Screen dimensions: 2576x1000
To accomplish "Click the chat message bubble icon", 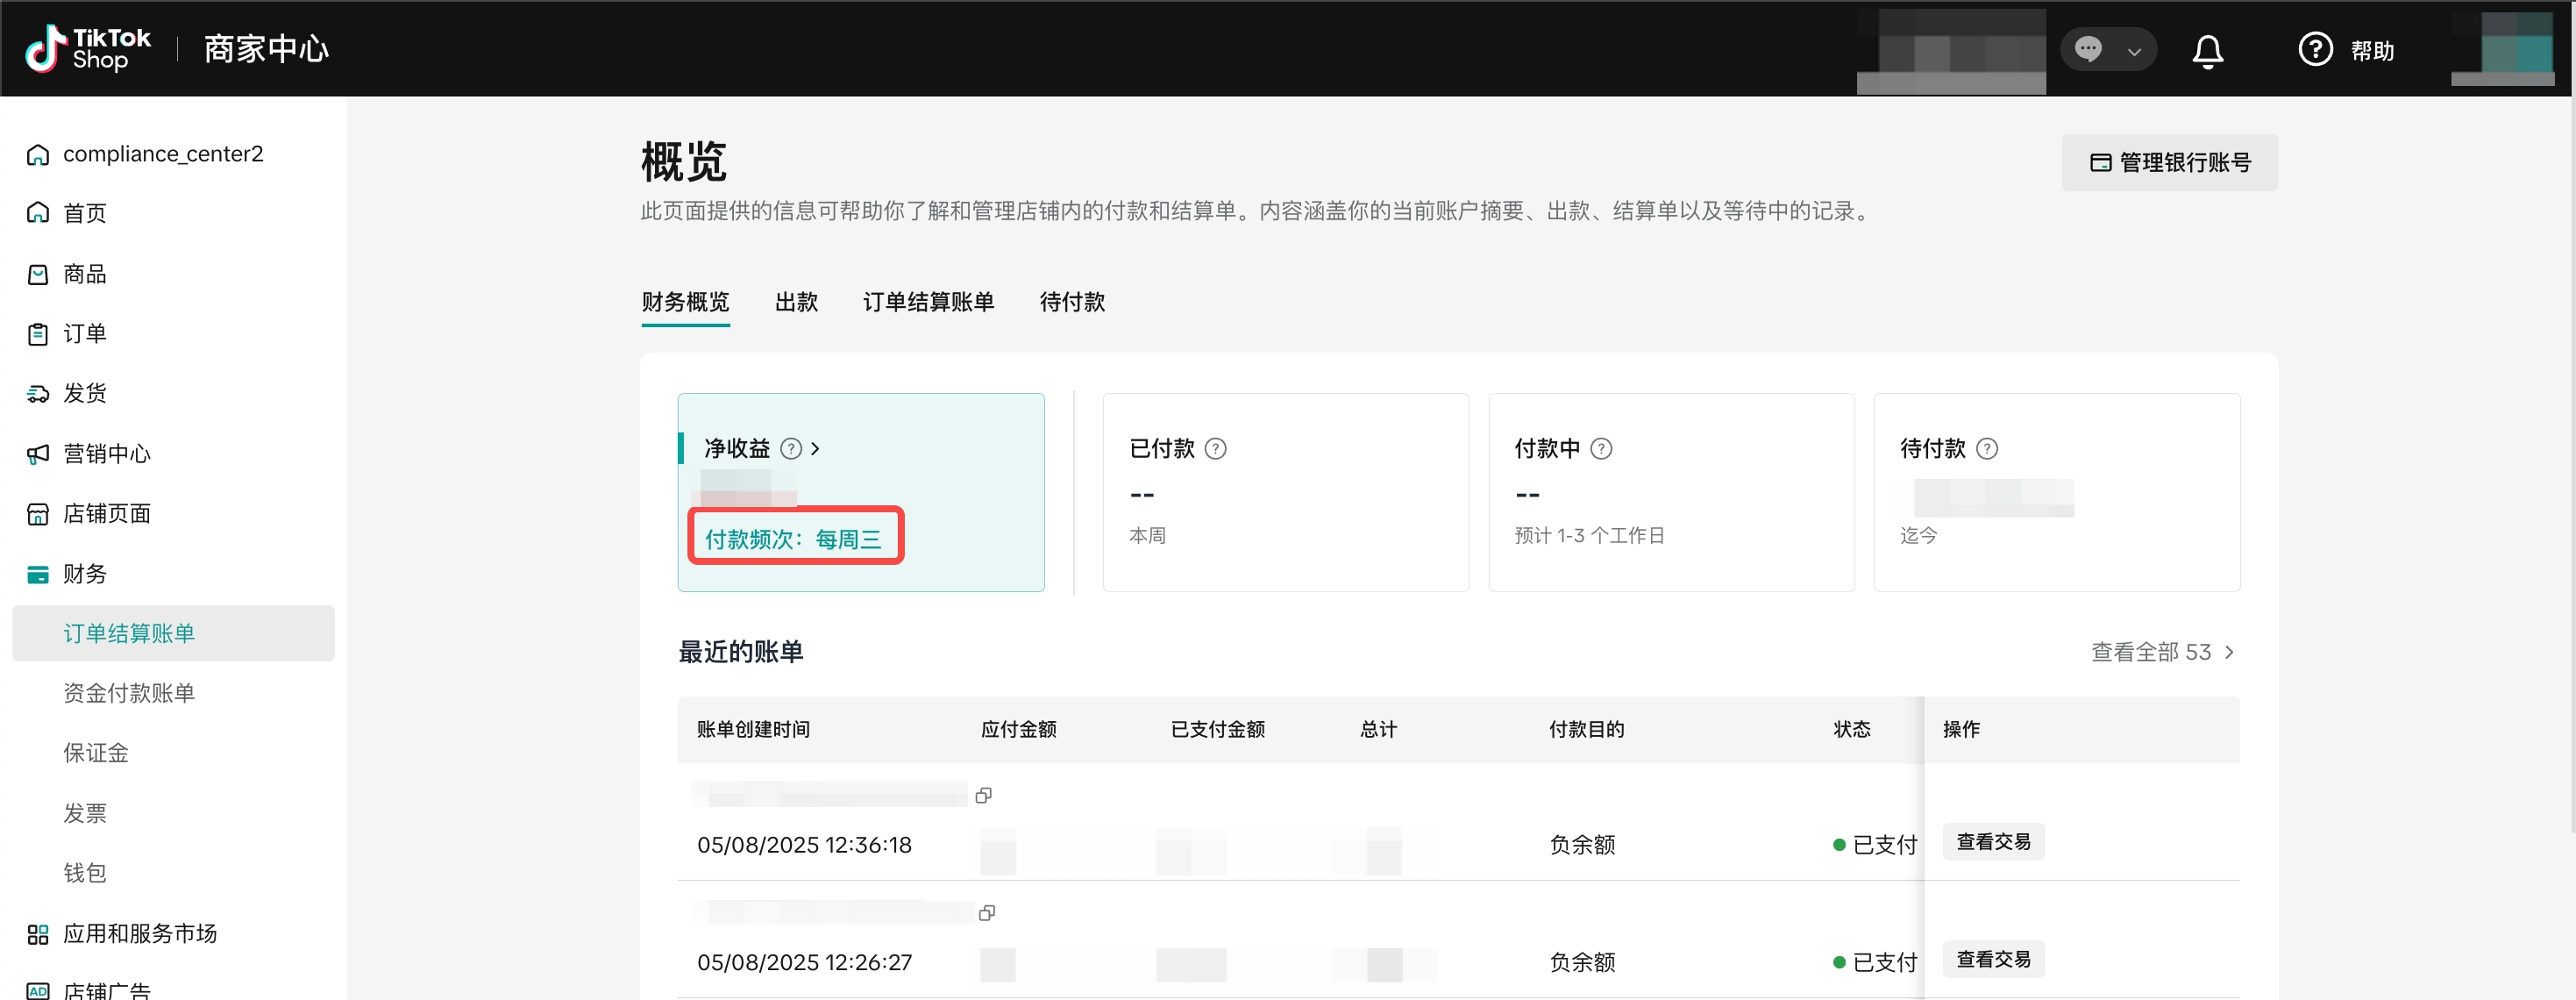I will pyautogui.click(x=2088, y=49).
